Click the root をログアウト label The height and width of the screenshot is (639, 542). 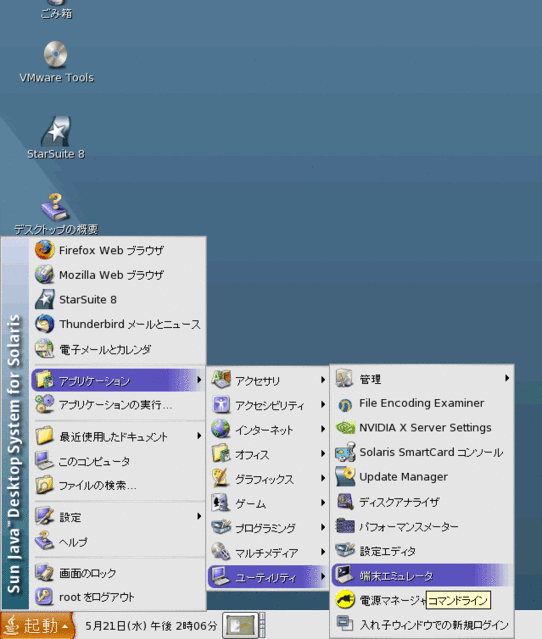[x=97, y=597]
